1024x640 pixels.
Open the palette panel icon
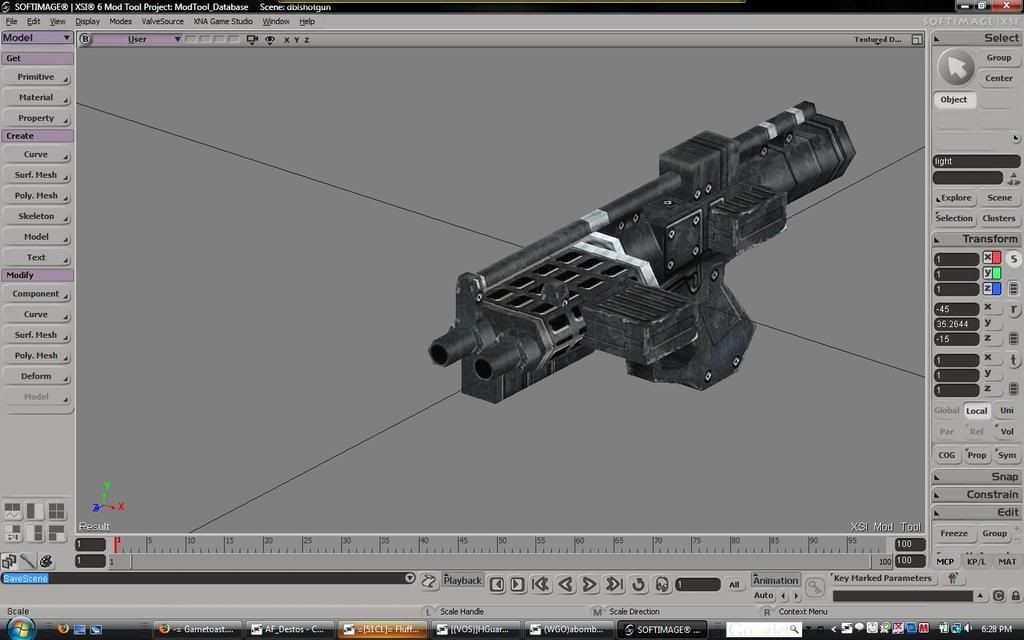(46, 561)
